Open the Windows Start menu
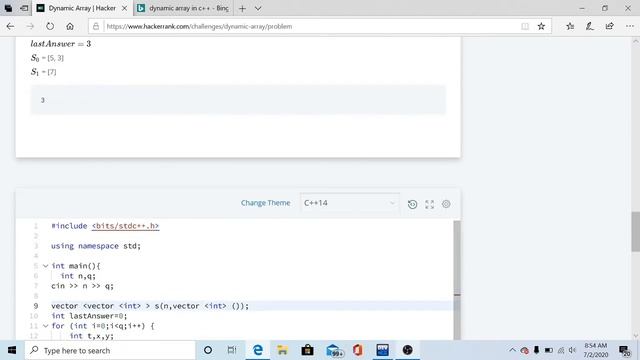The image size is (640, 360). [x=12, y=350]
